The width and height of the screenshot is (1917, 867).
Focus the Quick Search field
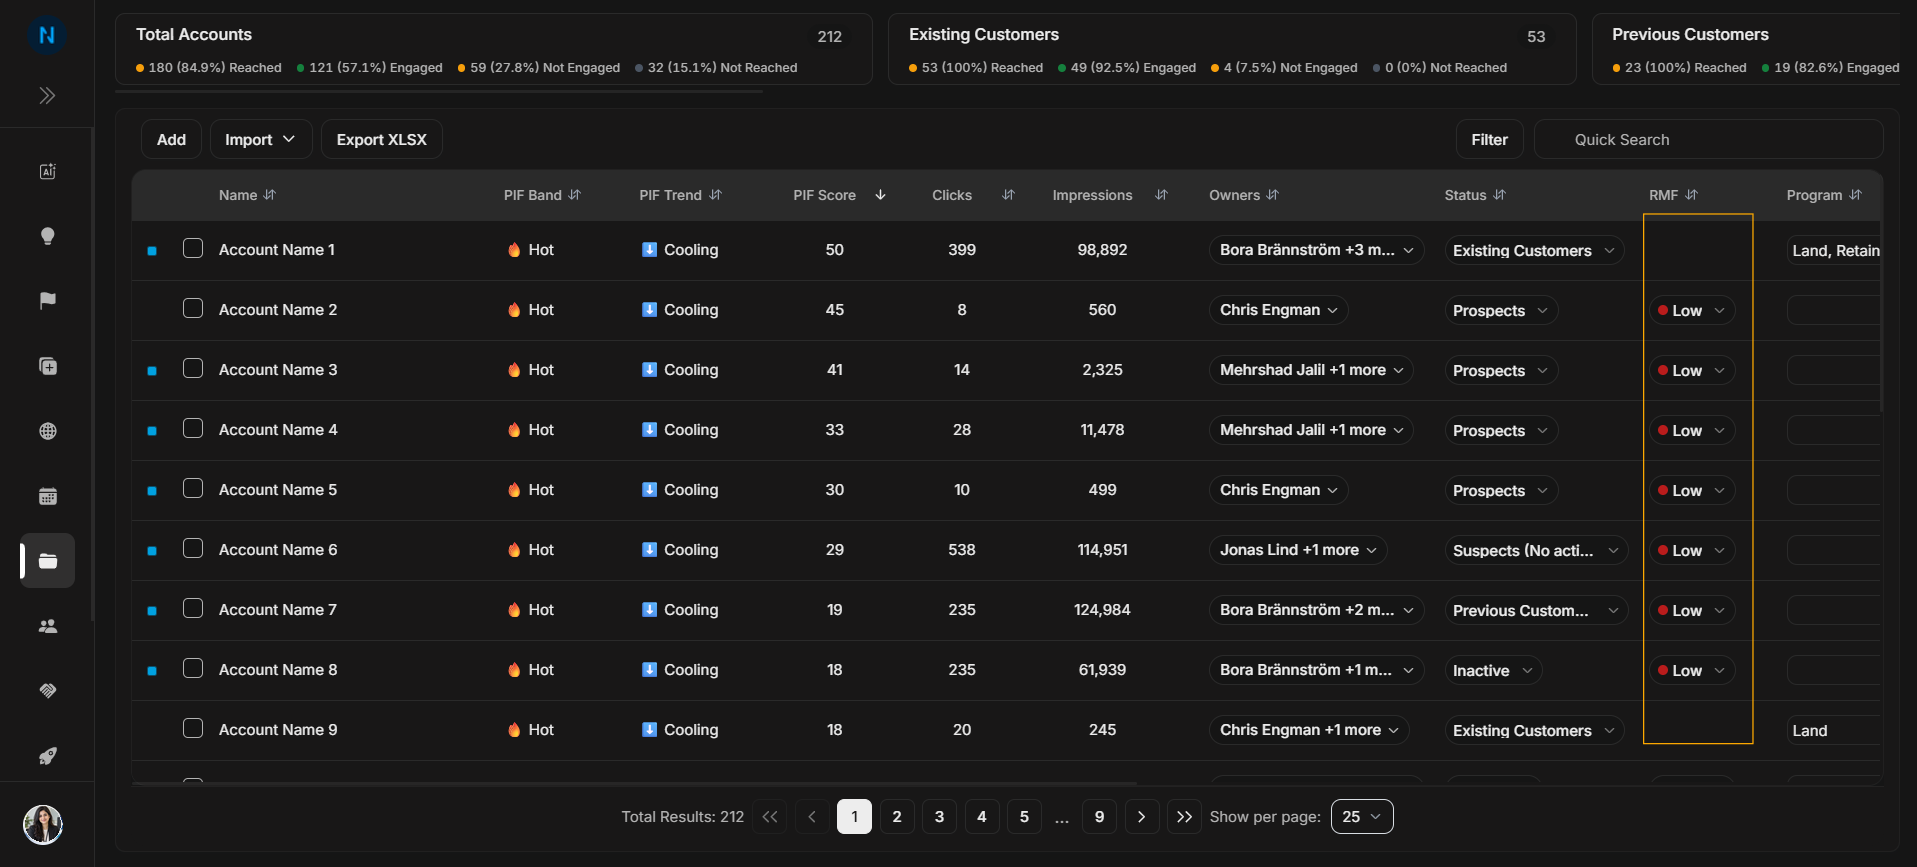(1708, 139)
